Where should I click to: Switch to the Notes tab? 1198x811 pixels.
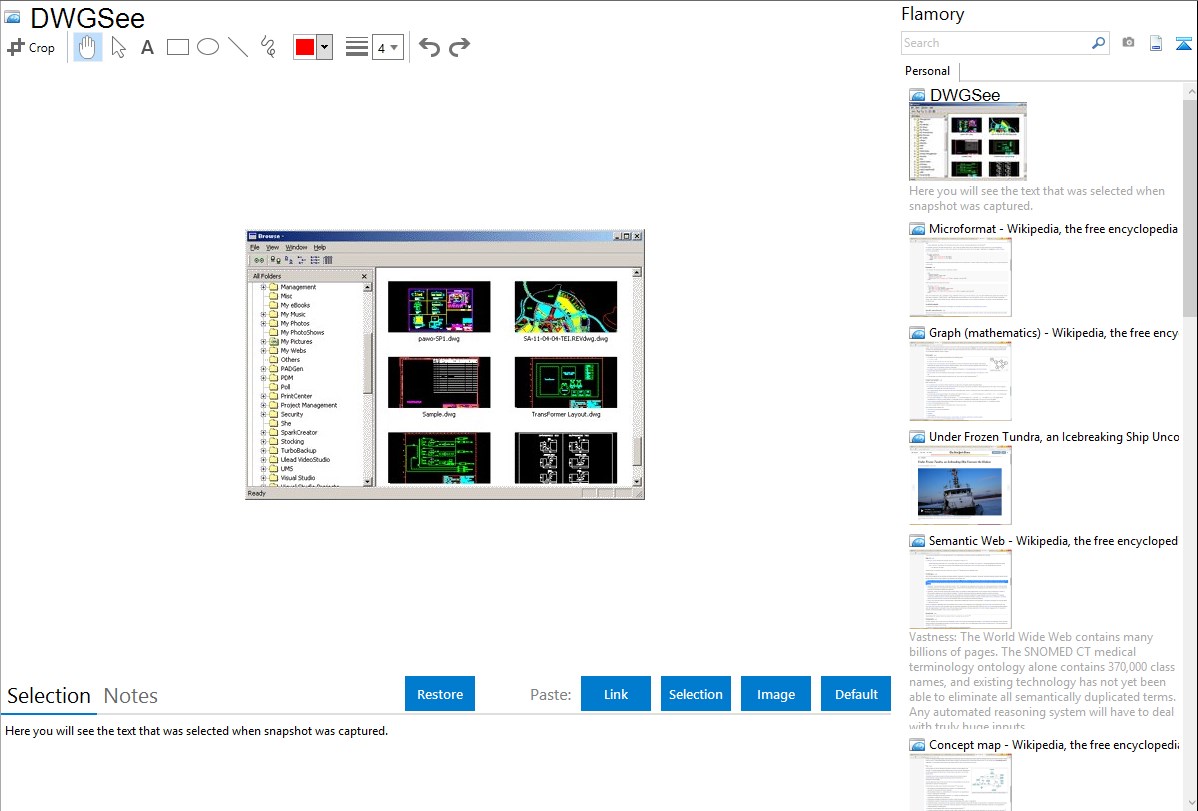pyautogui.click(x=131, y=696)
